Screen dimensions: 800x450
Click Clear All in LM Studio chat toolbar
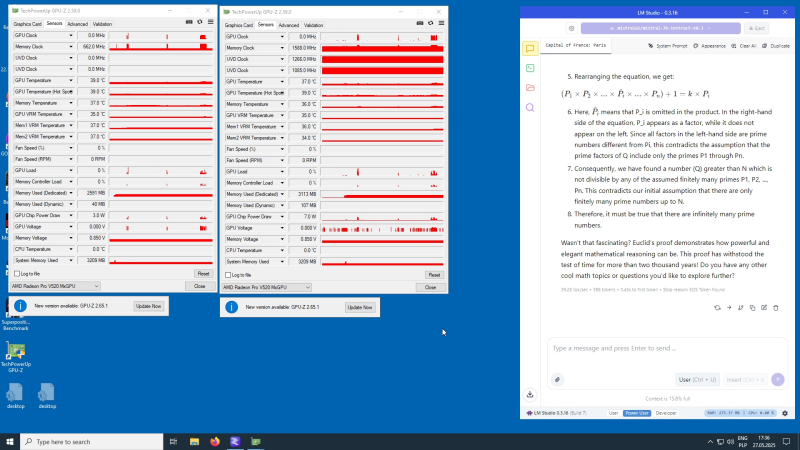point(744,46)
